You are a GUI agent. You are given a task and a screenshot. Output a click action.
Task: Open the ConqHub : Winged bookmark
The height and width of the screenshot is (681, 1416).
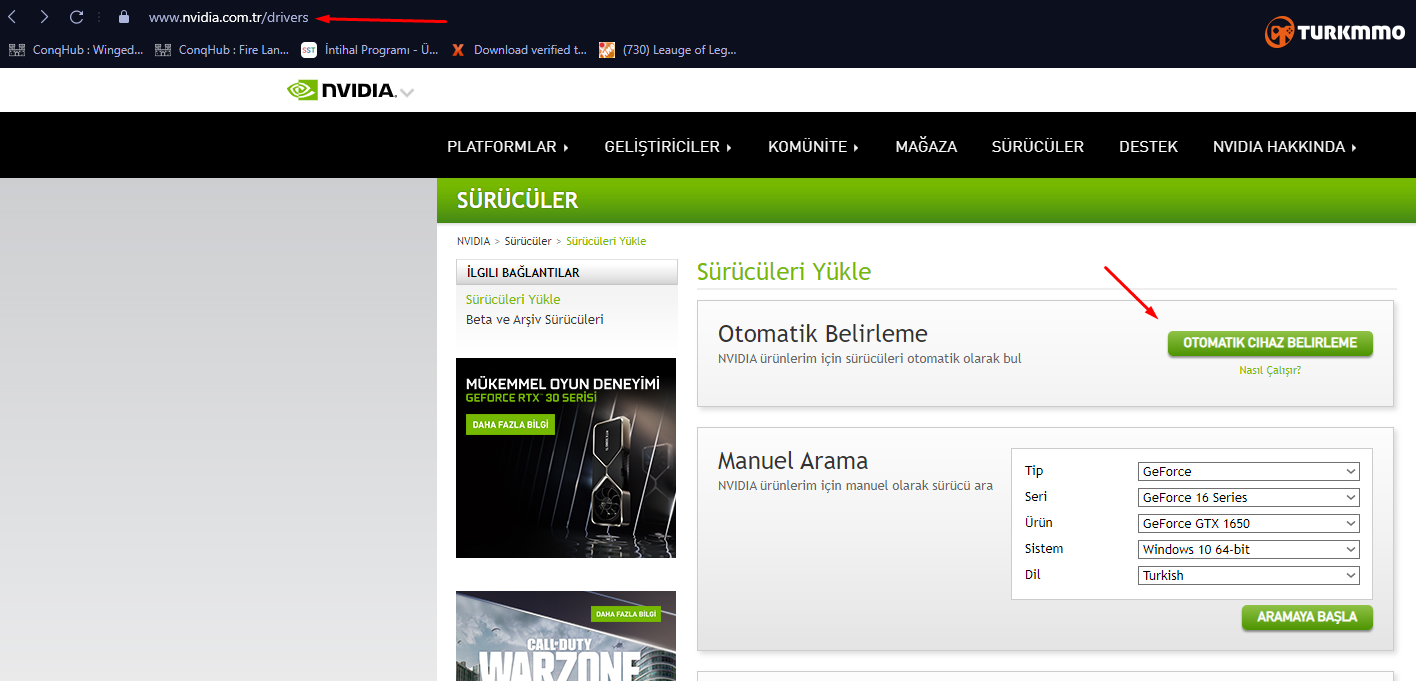(76, 50)
